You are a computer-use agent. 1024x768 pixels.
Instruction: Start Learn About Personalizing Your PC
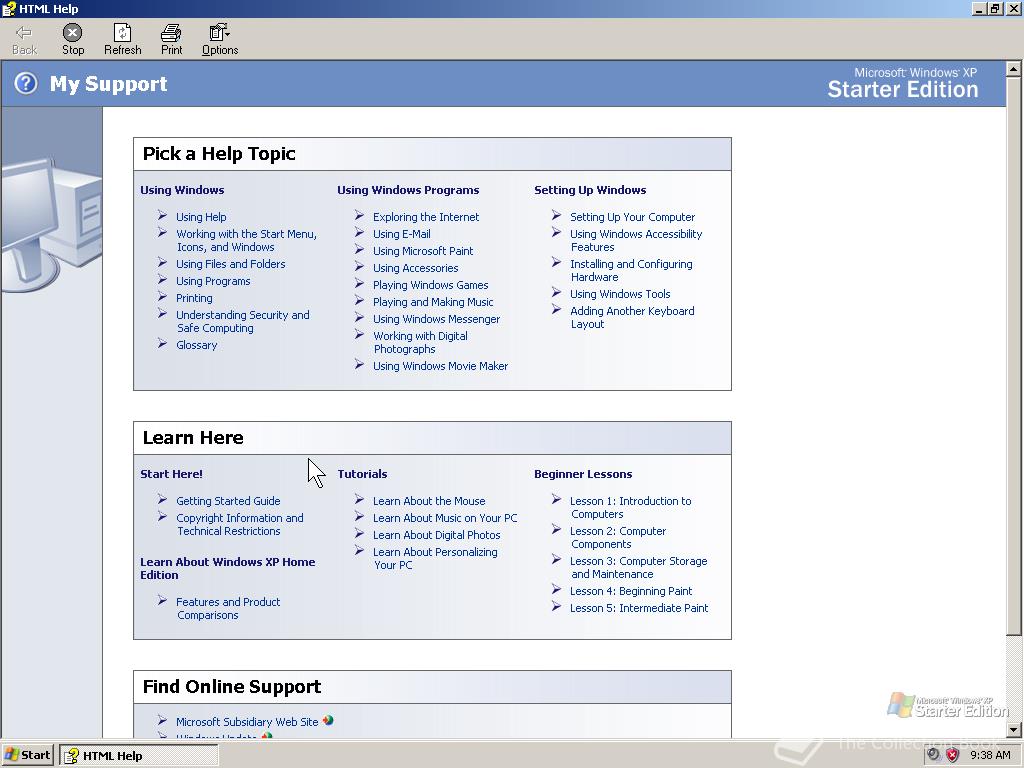coord(435,558)
